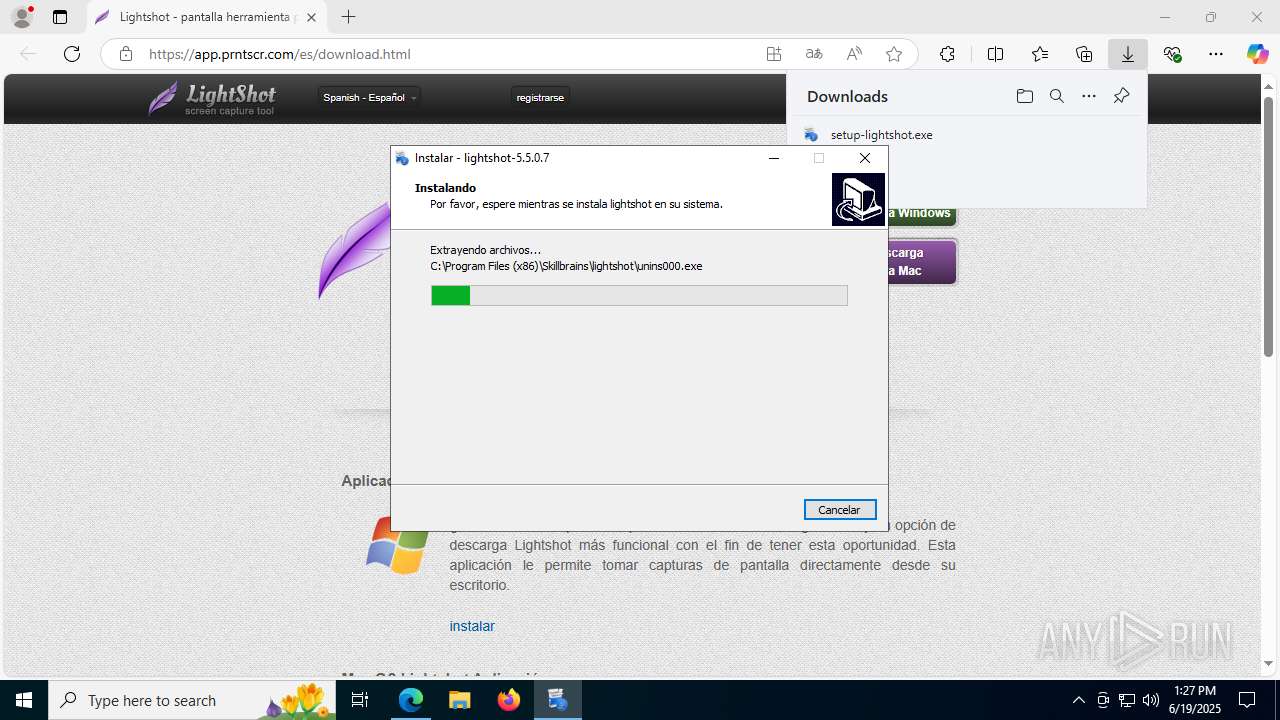The width and height of the screenshot is (1280, 720).
Task: Click the LightShot logo
Action: click(212, 97)
